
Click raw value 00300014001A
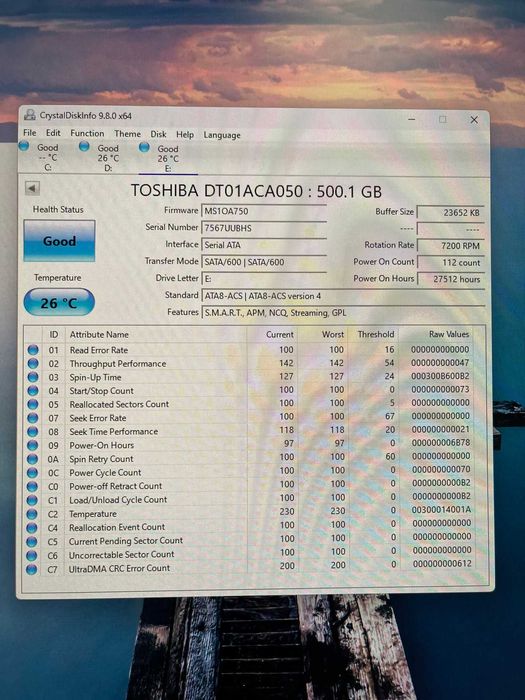click(442, 509)
